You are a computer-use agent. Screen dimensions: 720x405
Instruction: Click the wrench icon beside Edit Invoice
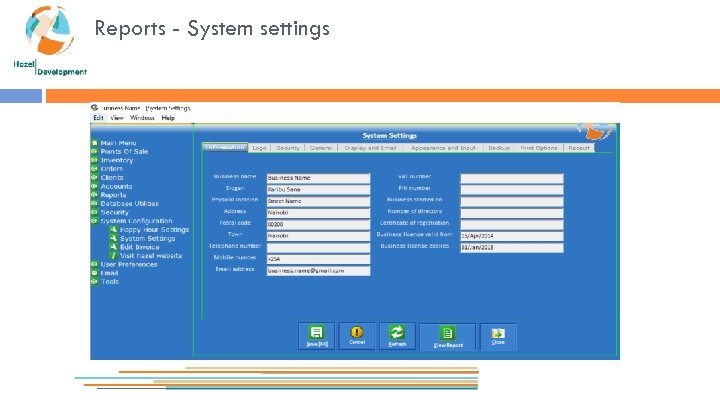(x=113, y=247)
